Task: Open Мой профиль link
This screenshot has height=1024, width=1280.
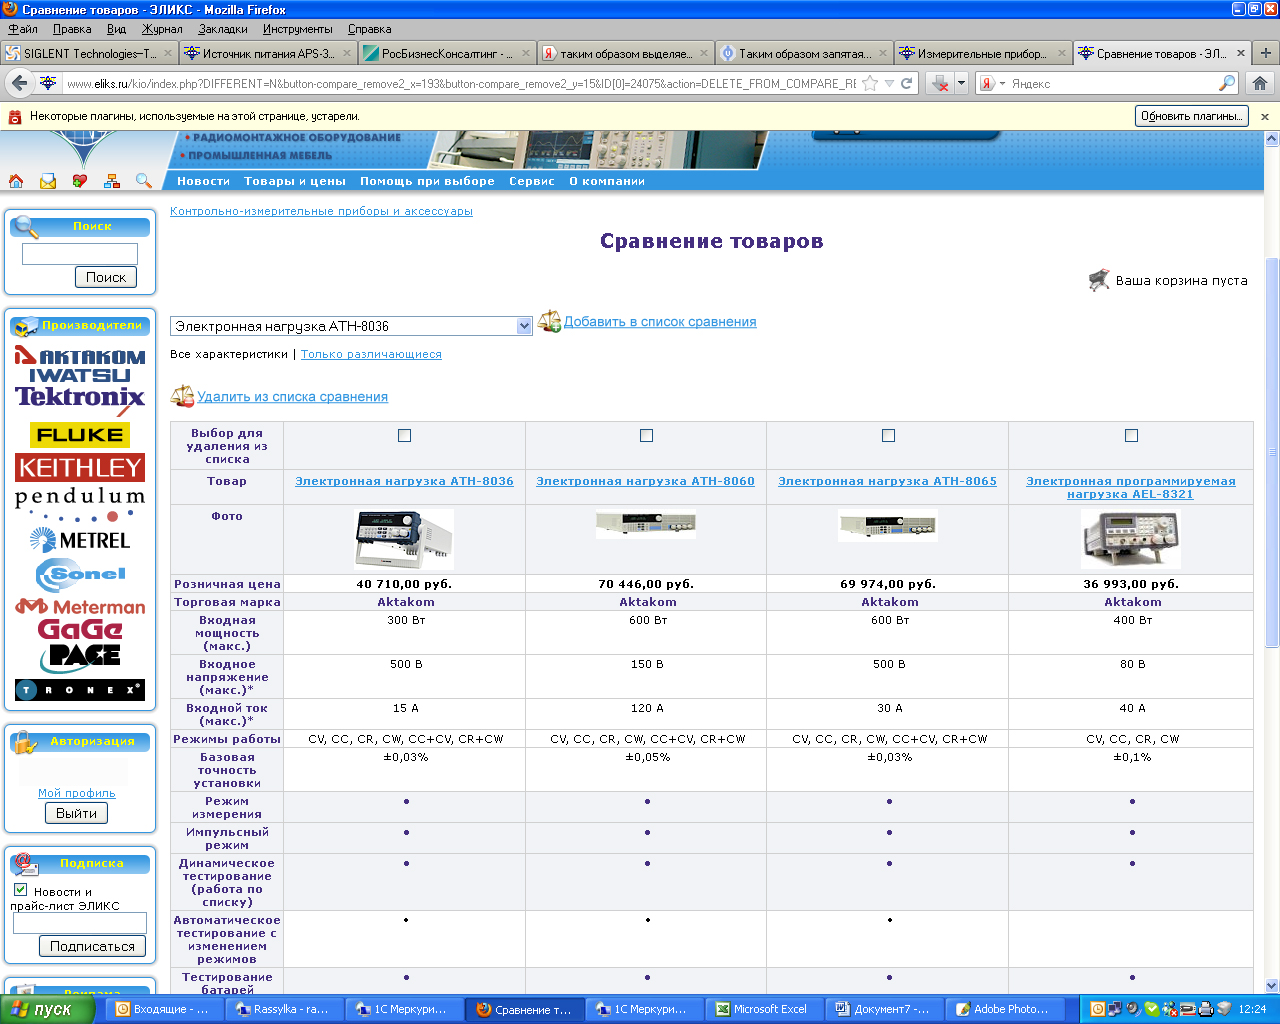Action: 76,793
